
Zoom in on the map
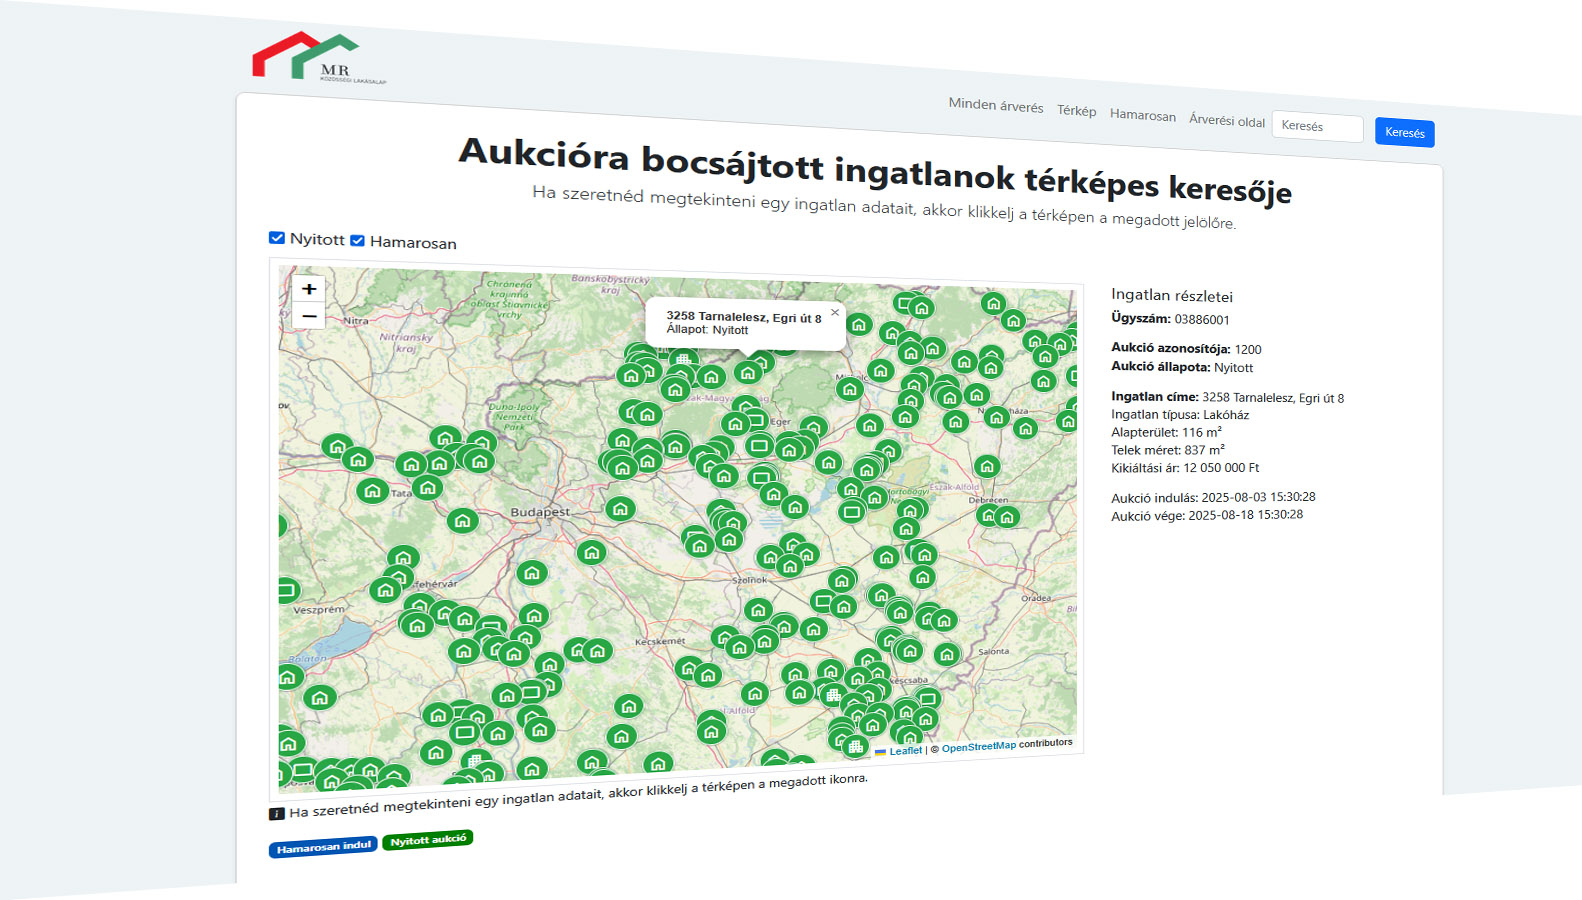pyautogui.click(x=309, y=289)
